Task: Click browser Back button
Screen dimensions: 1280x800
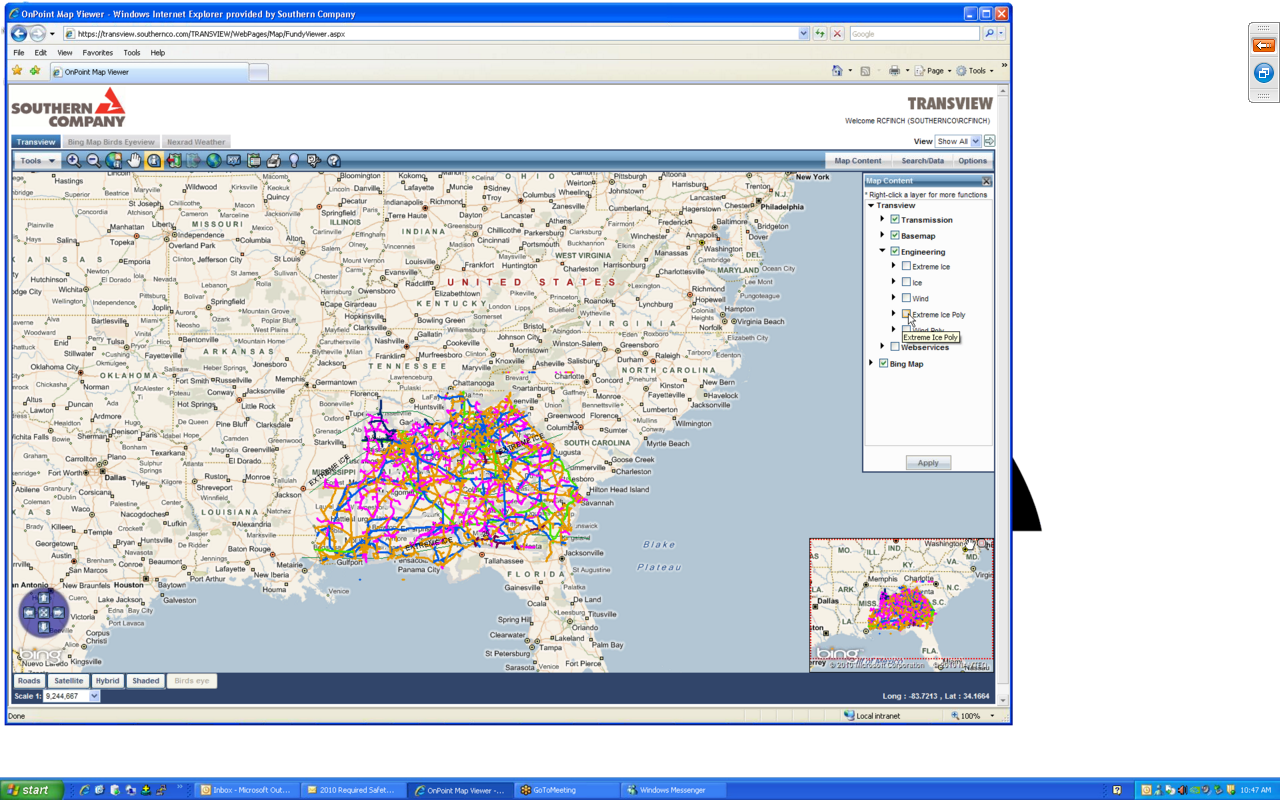Action: point(19,34)
